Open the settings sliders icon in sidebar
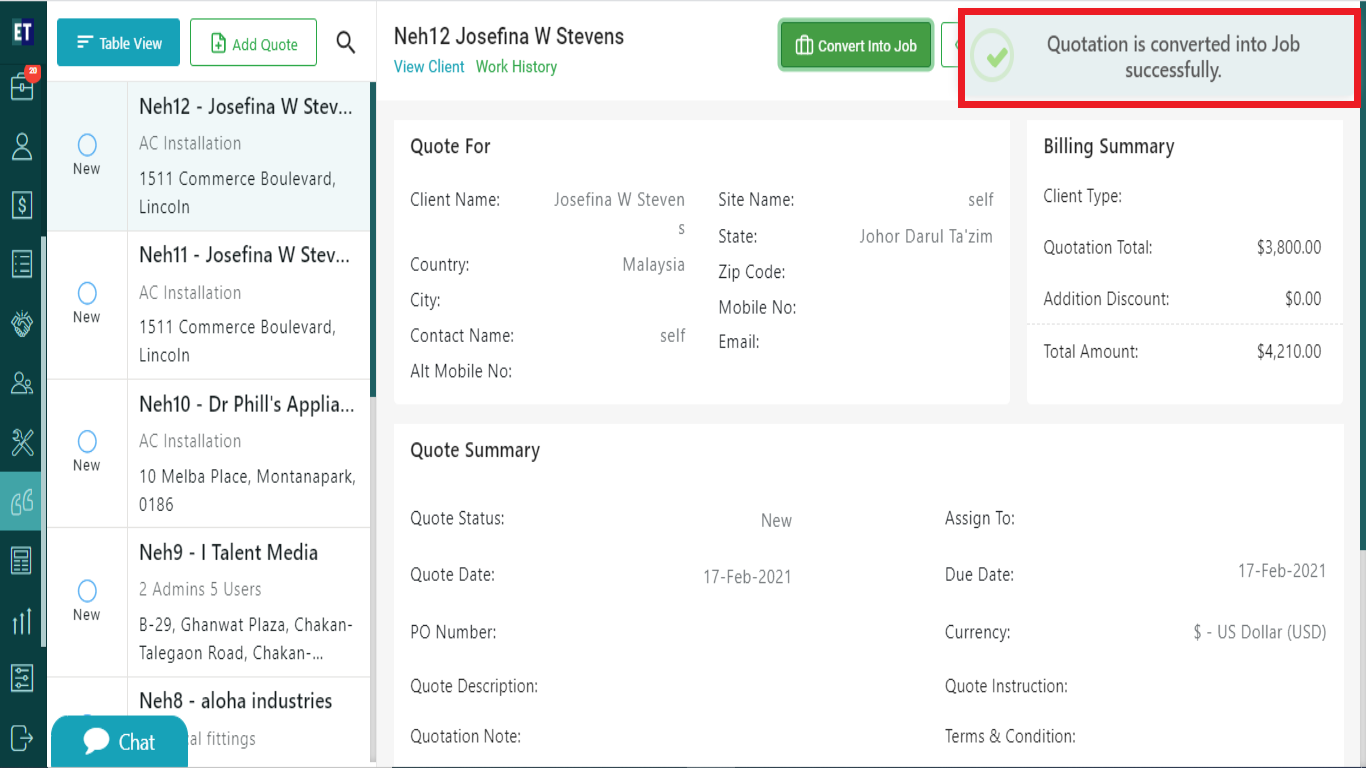This screenshot has height=768, width=1366. click(22, 678)
